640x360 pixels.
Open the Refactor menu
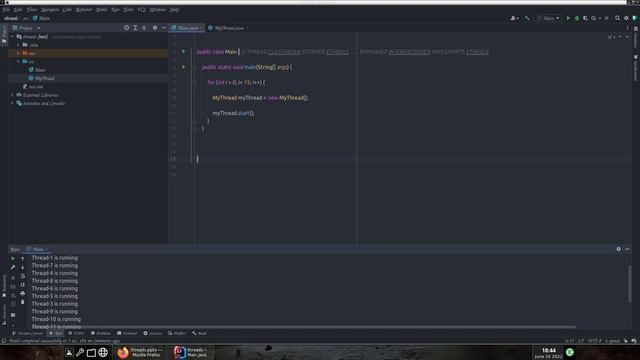pos(84,9)
